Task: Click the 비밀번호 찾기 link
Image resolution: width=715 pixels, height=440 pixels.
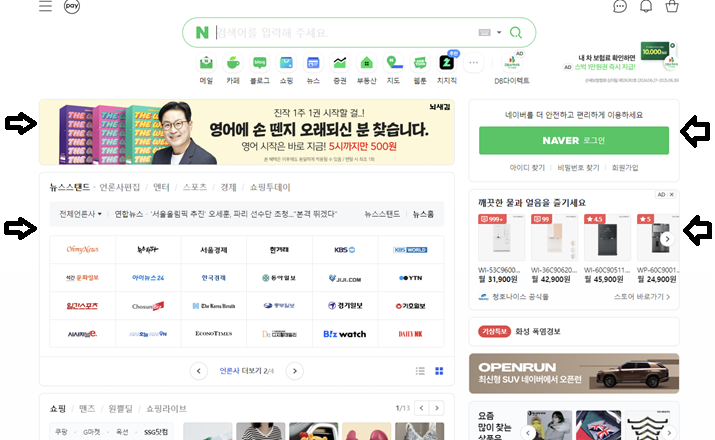Action: [x=578, y=168]
